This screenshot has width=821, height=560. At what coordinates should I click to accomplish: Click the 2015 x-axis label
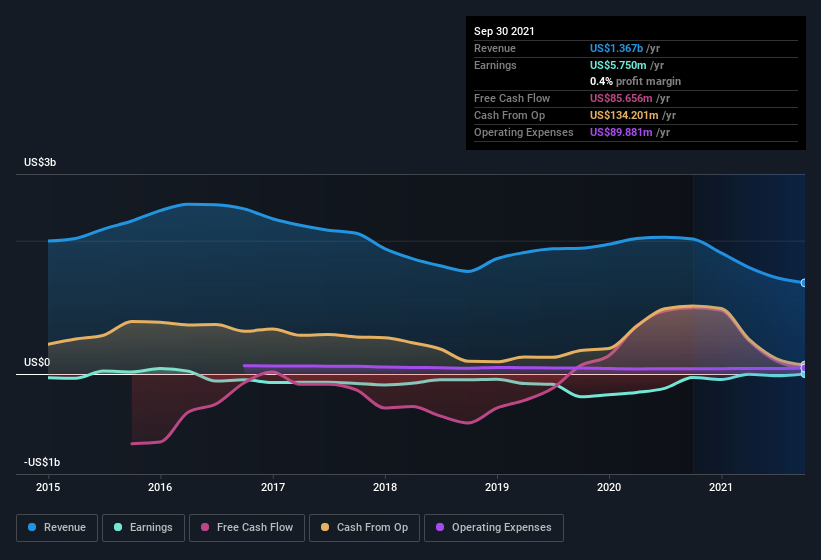pyautogui.click(x=48, y=487)
